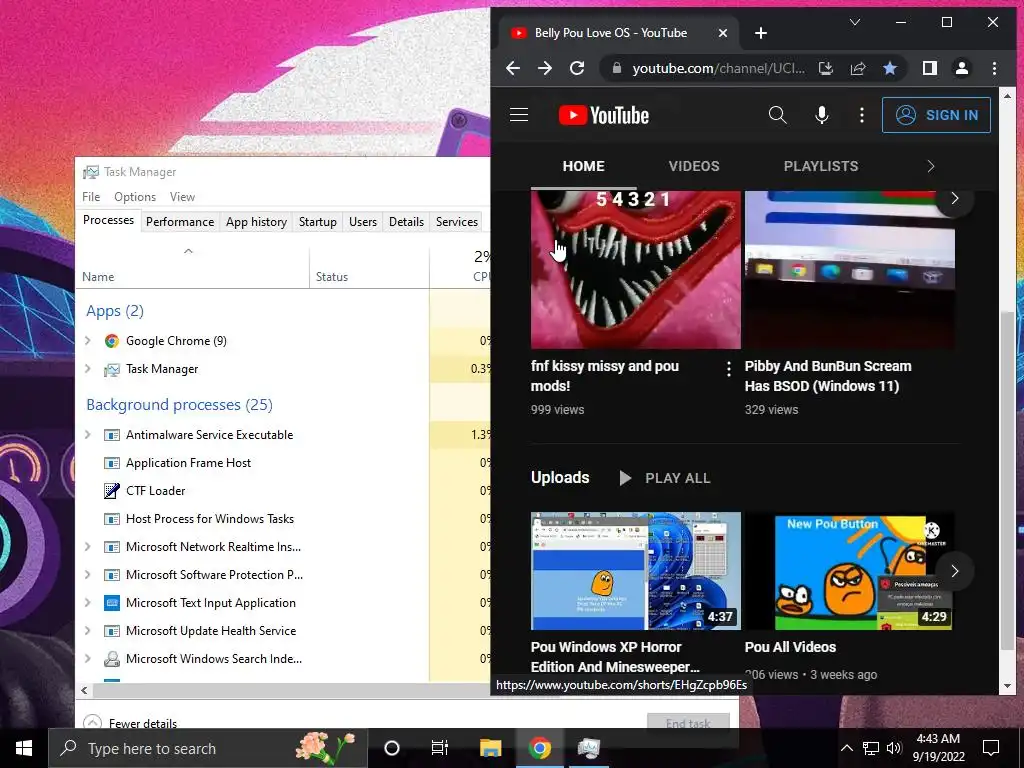The image size is (1024, 768).
Task: Open Pibby And BunBun Scream video title
Action: (828, 376)
